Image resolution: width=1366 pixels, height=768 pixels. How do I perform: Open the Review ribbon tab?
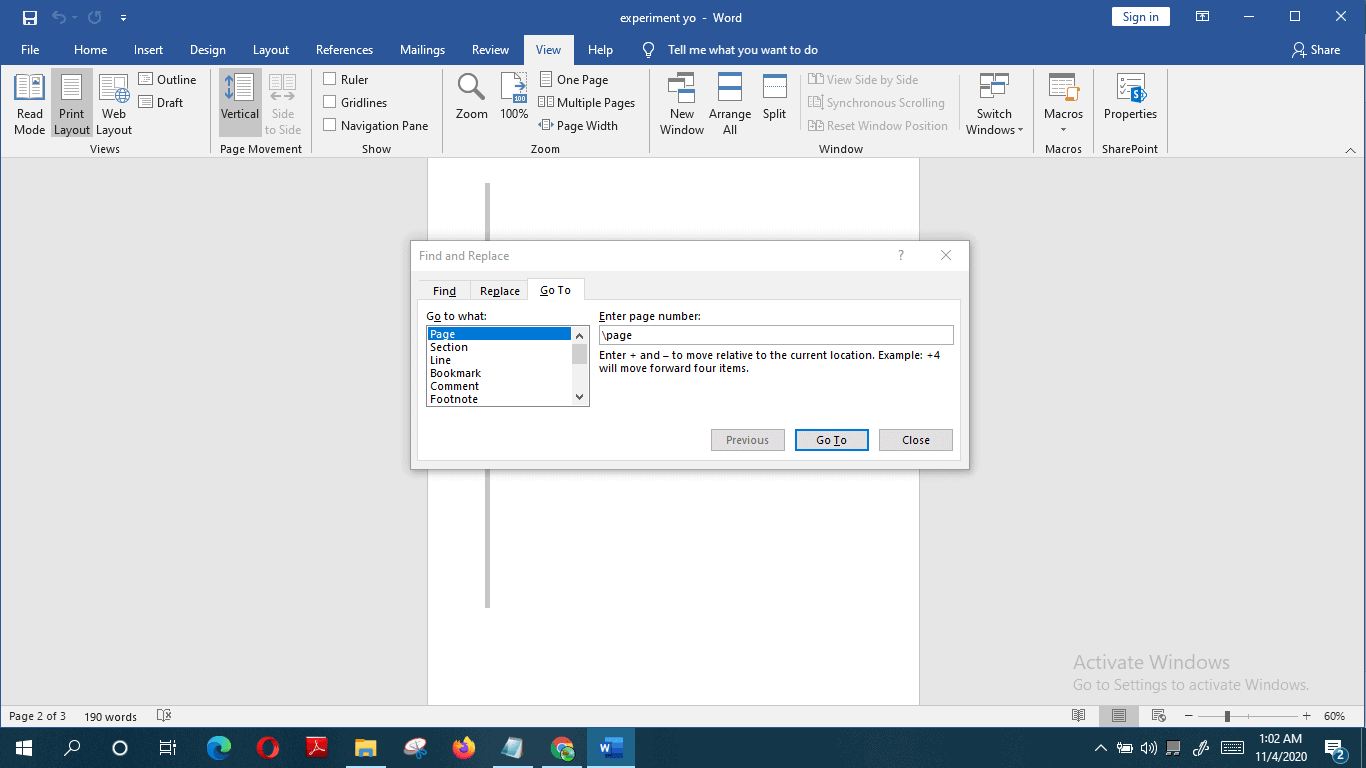point(490,50)
